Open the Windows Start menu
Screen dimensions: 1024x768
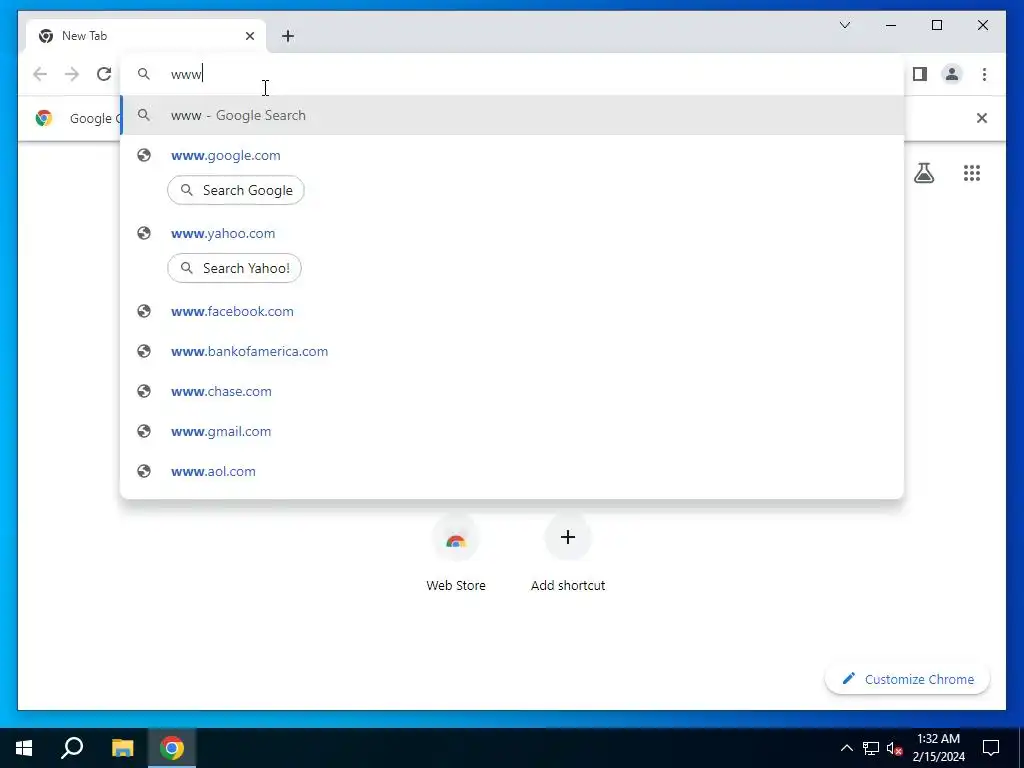coord(24,748)
